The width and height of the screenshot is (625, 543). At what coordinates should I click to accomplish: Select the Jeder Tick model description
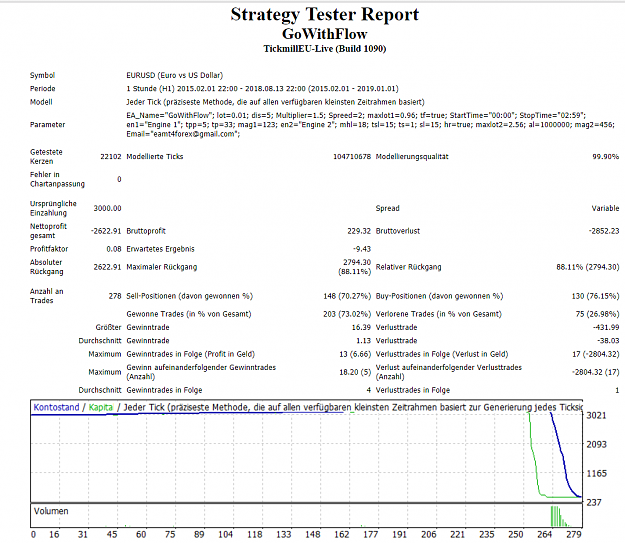pyautogui.click(x=275, y=102)
